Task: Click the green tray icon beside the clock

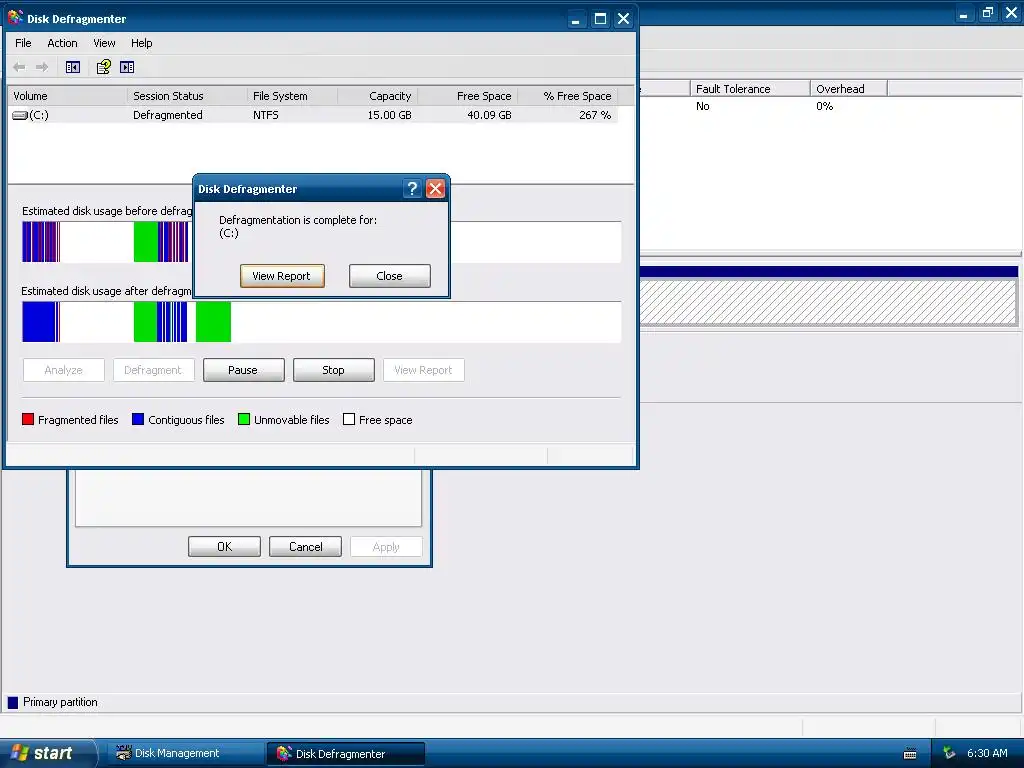Action: point(949,754)
